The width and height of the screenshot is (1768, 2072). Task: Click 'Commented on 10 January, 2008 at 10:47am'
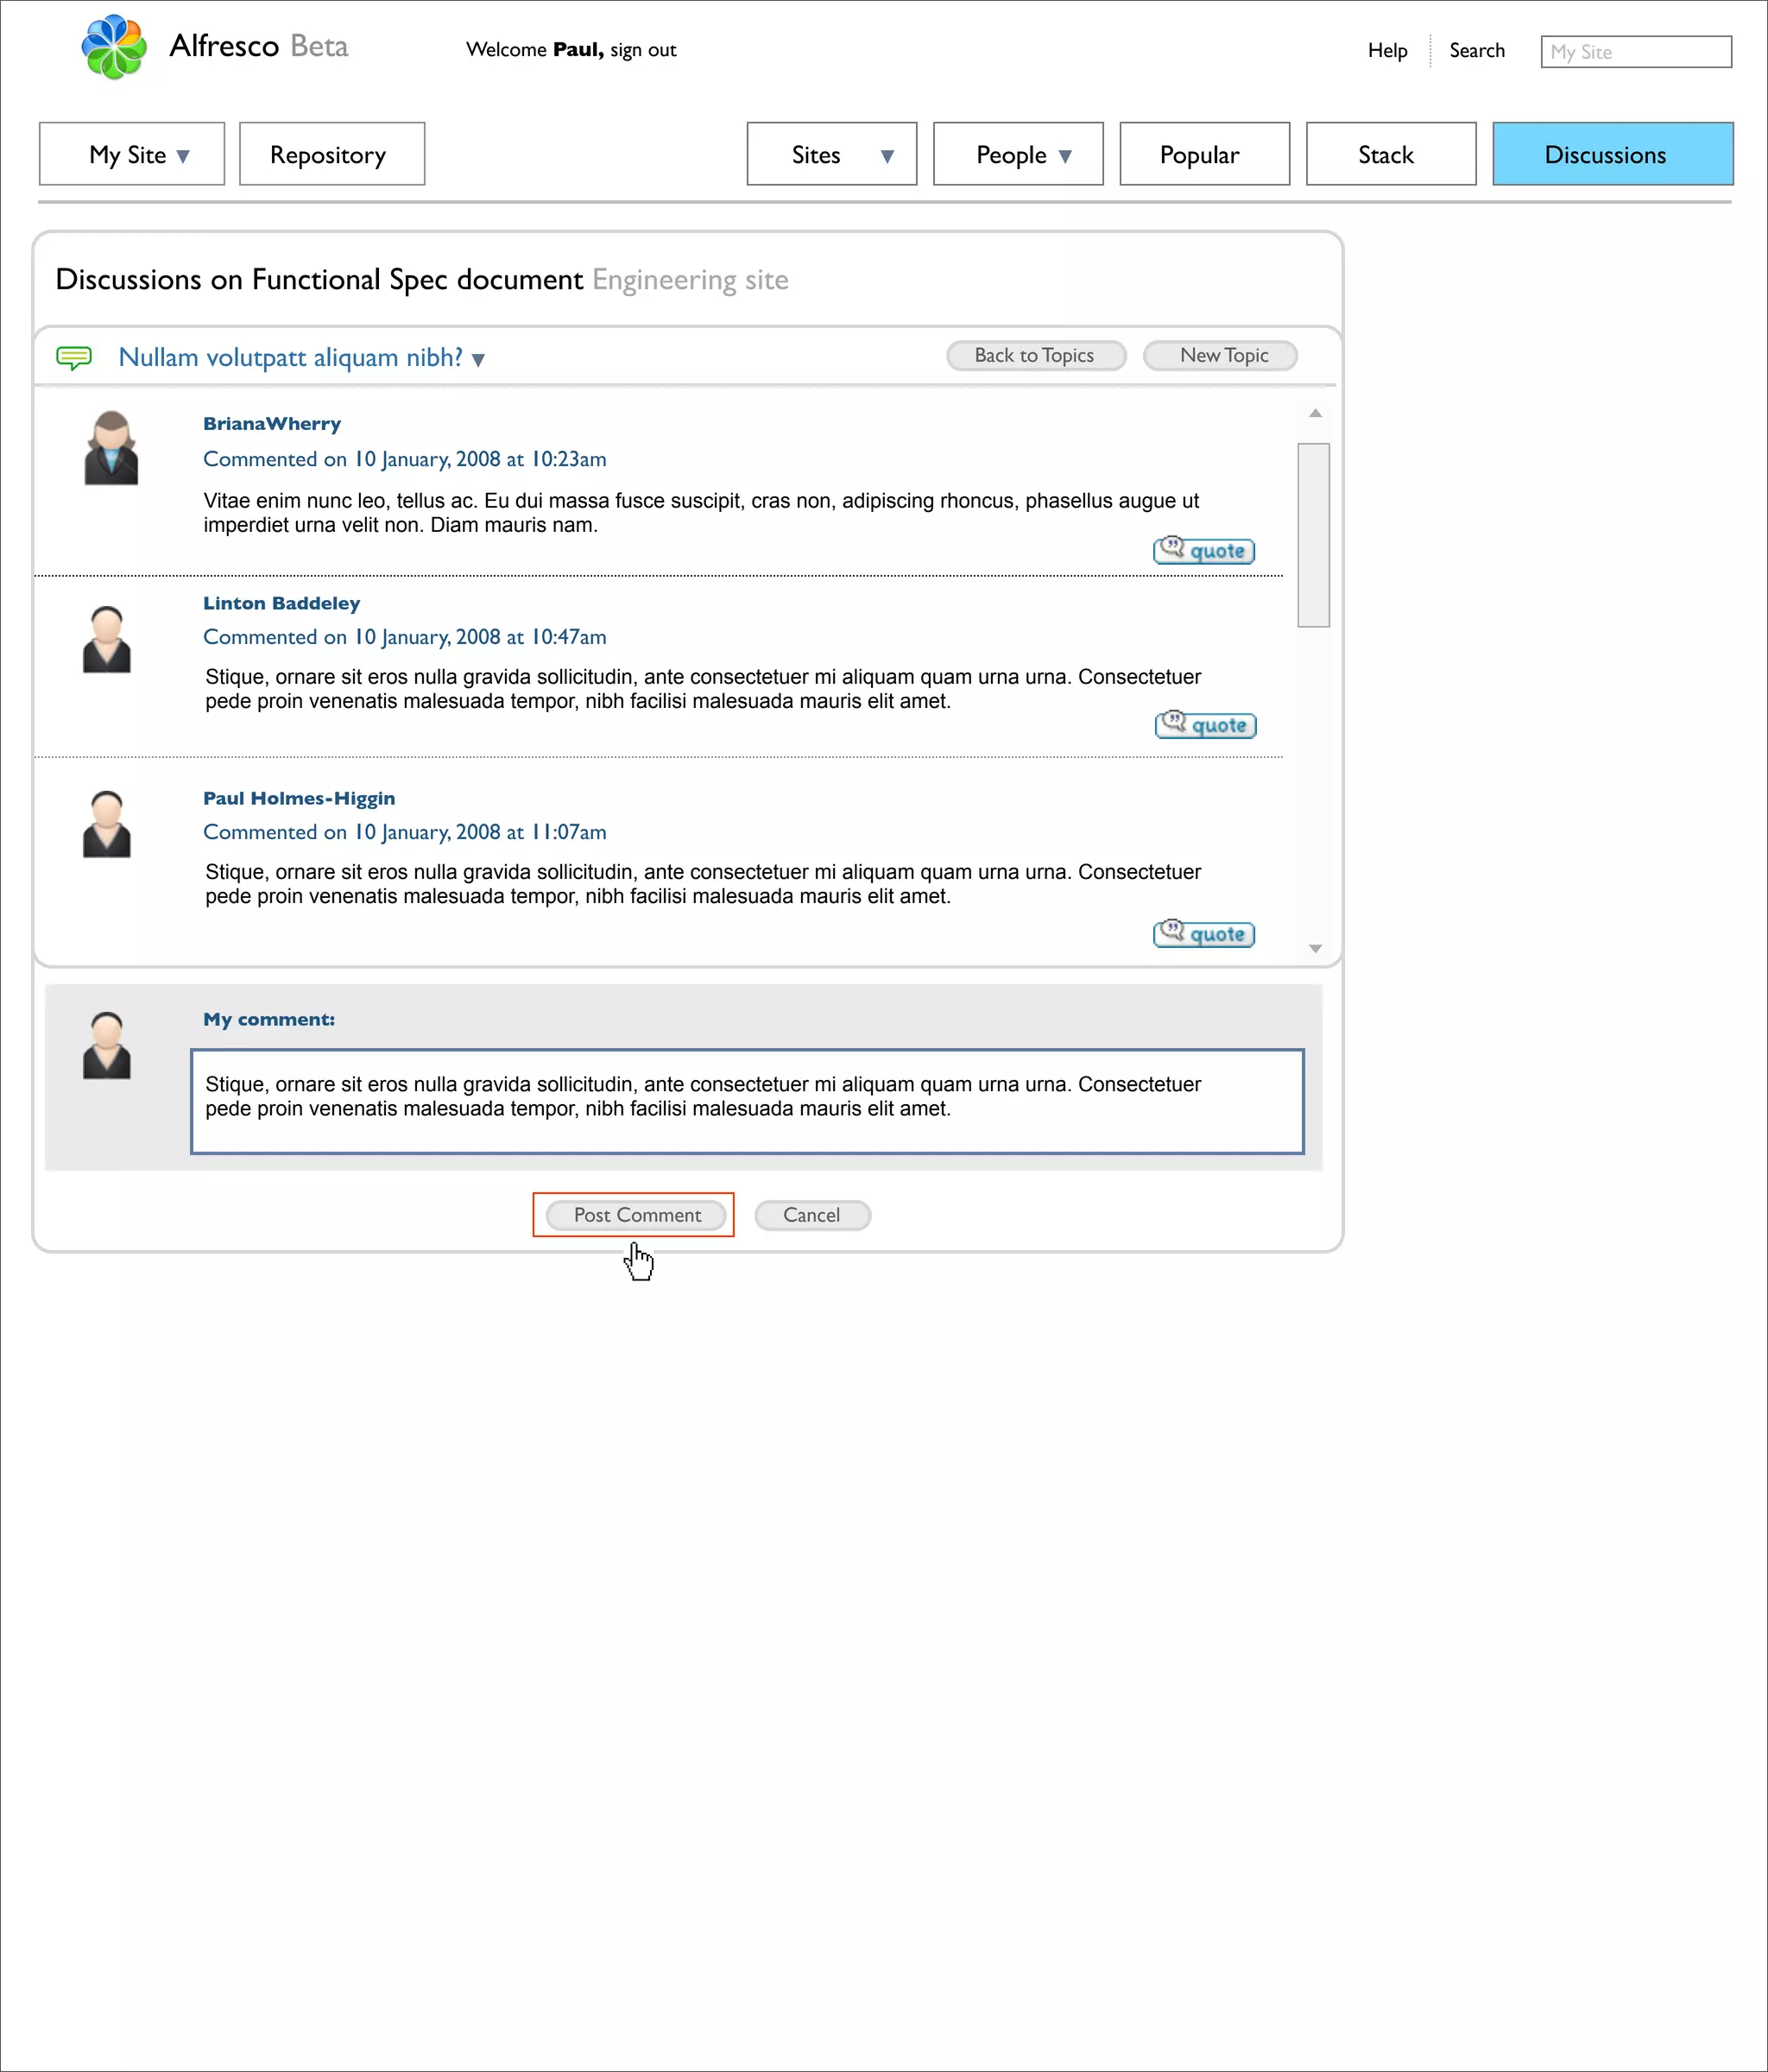[x=405, y=637]
